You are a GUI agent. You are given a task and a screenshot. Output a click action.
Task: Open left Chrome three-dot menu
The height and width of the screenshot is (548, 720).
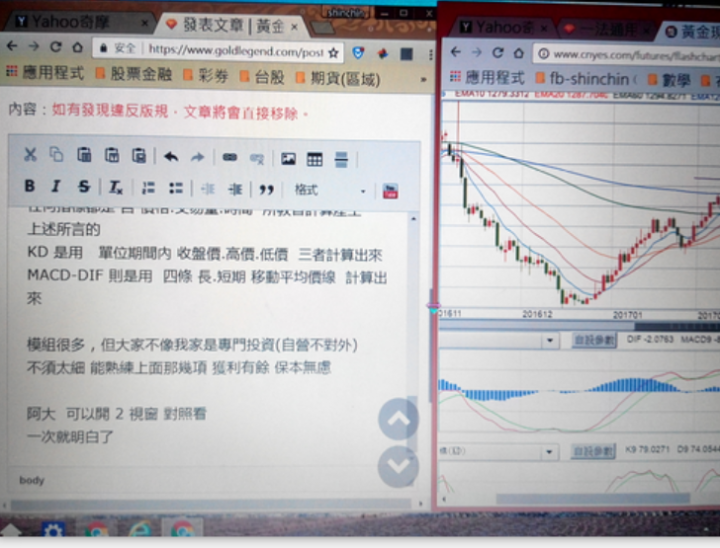click(x=430, y=55)
